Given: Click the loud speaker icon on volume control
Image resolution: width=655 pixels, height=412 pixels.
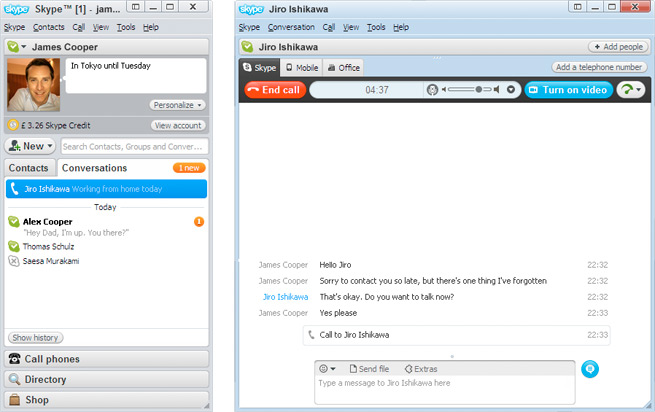Looking at the screenshot, I should pyautogui.click(x=496, y=89).
